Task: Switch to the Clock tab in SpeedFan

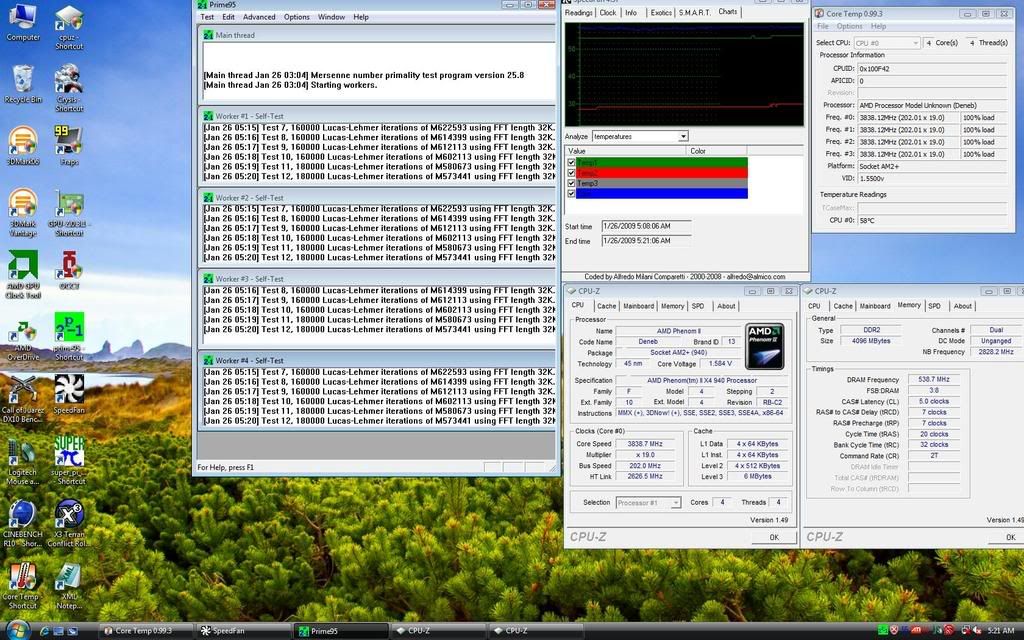Action: point(608,12)
